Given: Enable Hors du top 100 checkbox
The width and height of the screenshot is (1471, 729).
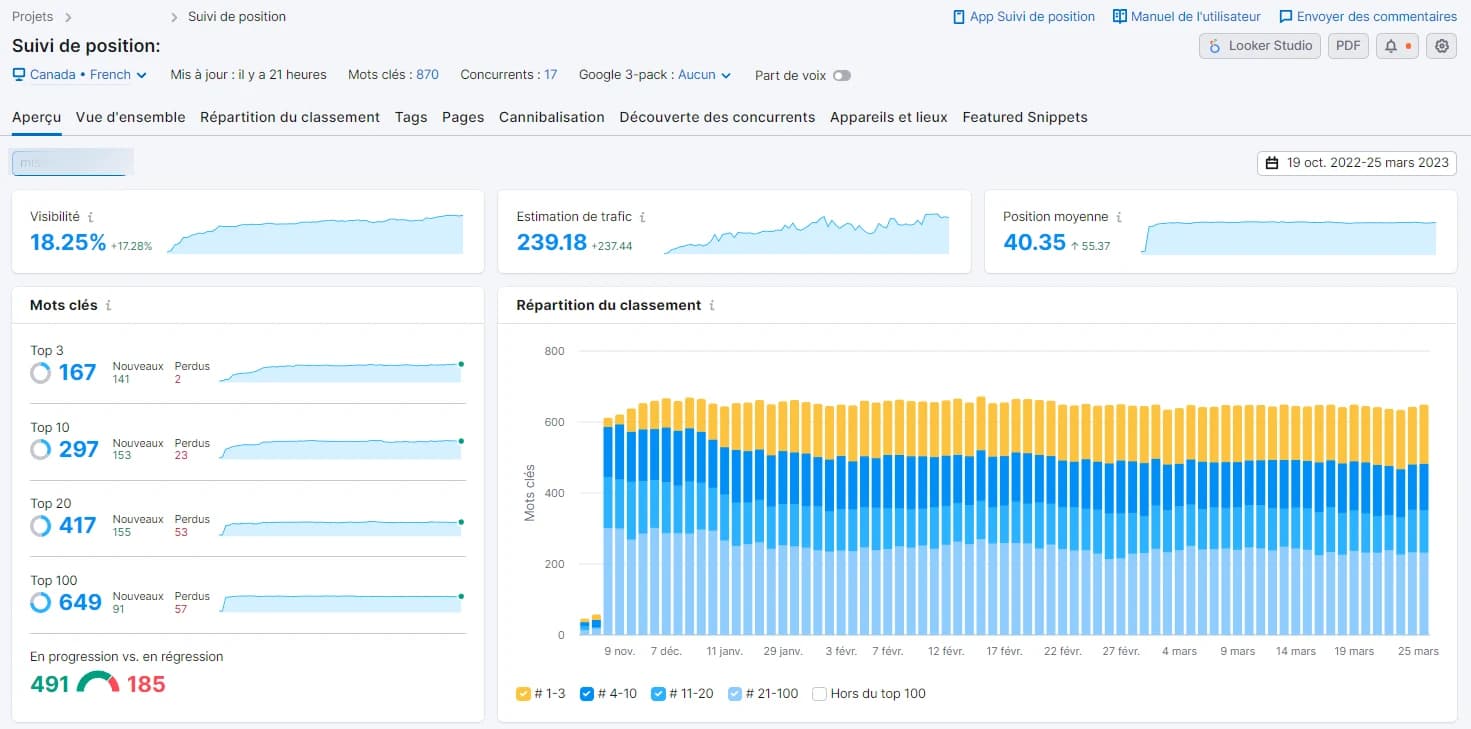Looking at the screenshot, I should [820, 693].
